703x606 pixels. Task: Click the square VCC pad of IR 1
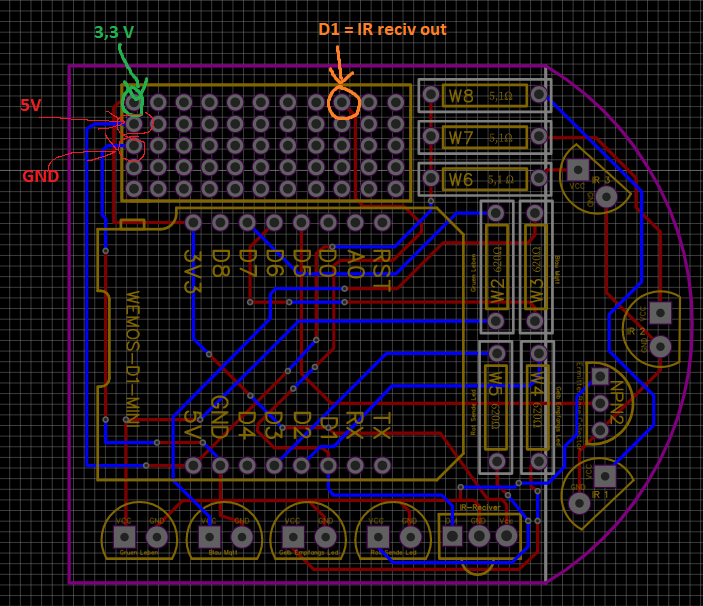pos(605,476)
